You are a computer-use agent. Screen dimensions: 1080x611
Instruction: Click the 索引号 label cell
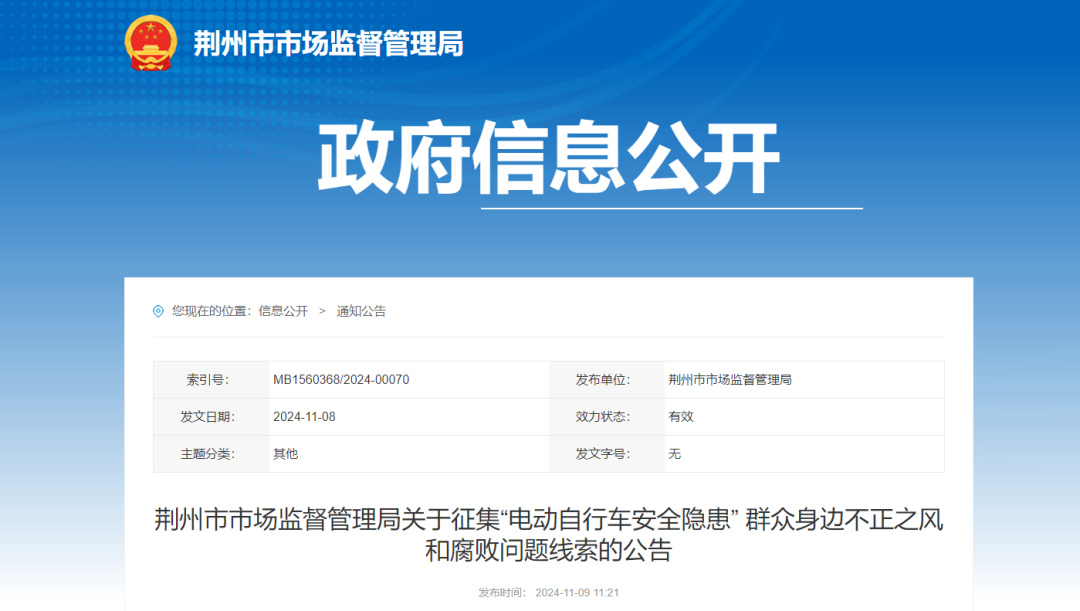click(207, 379)
